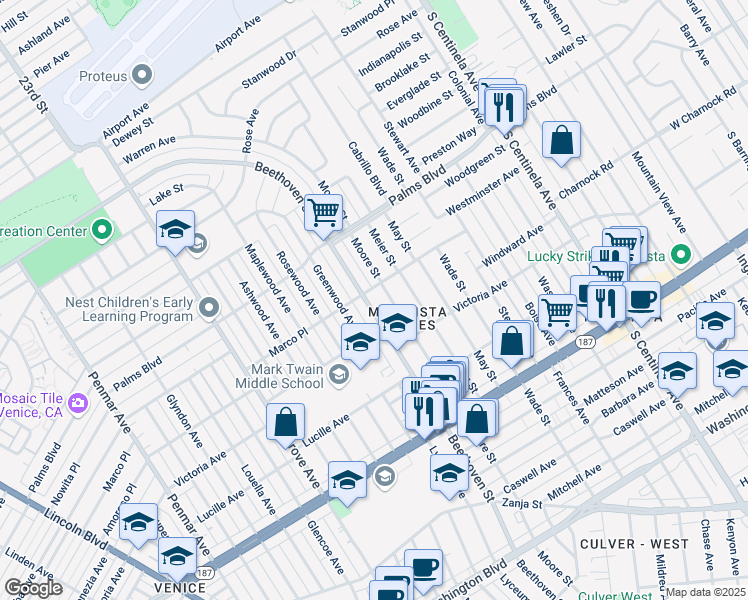748x600 pixels.
Task: Click the Glencoe Ave street label
Action: pyautogui.click(x=325, y=547)
